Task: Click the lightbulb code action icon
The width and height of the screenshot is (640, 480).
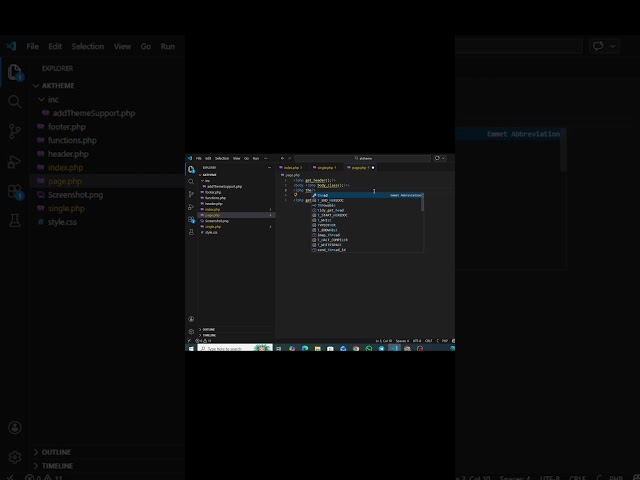Action: coord(296,195)
